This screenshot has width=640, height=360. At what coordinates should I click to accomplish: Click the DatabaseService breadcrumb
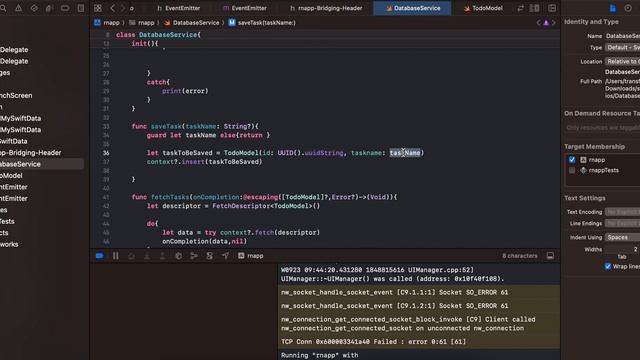coord(191,23)
